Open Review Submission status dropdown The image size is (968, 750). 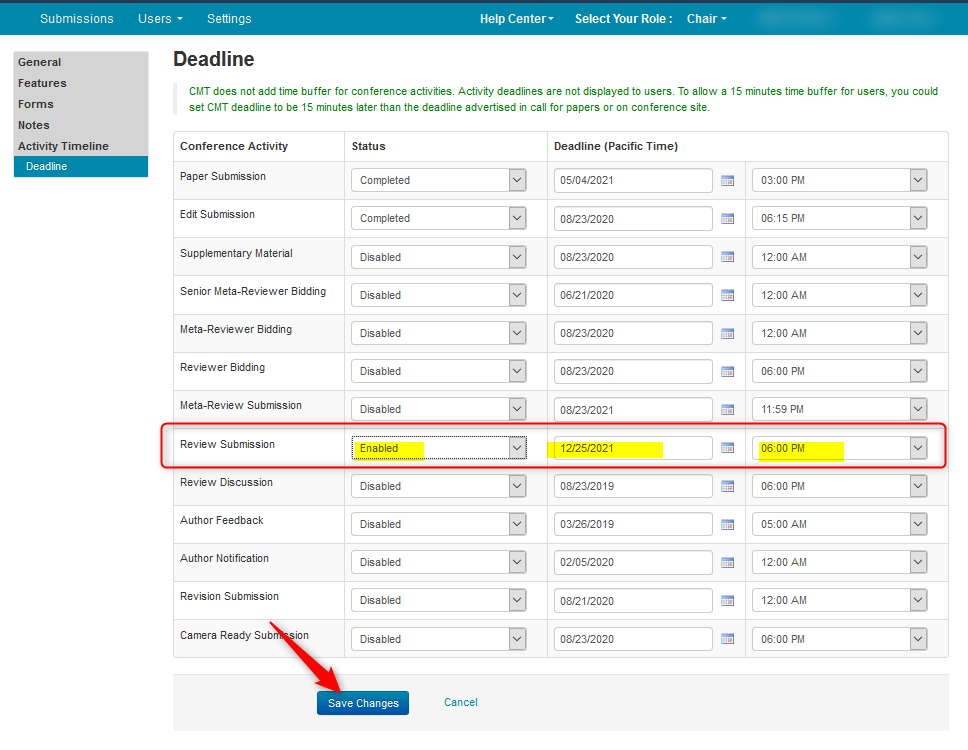point(439,448)
